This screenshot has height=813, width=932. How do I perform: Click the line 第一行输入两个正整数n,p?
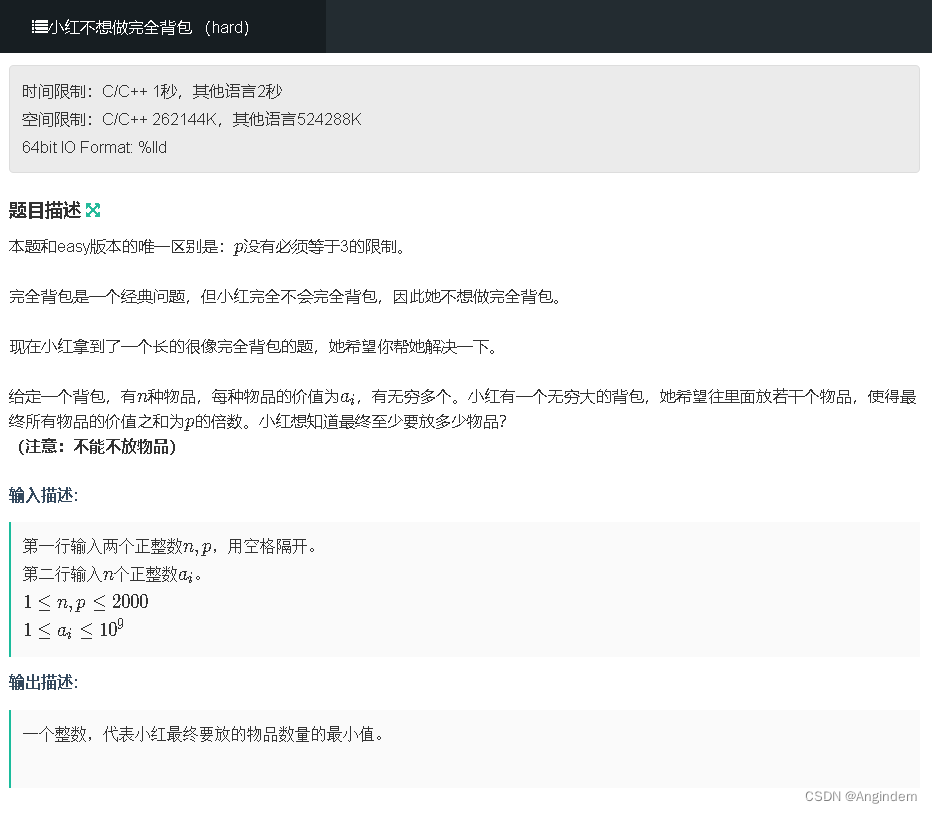pyautogui.click(x=169, y=546)
